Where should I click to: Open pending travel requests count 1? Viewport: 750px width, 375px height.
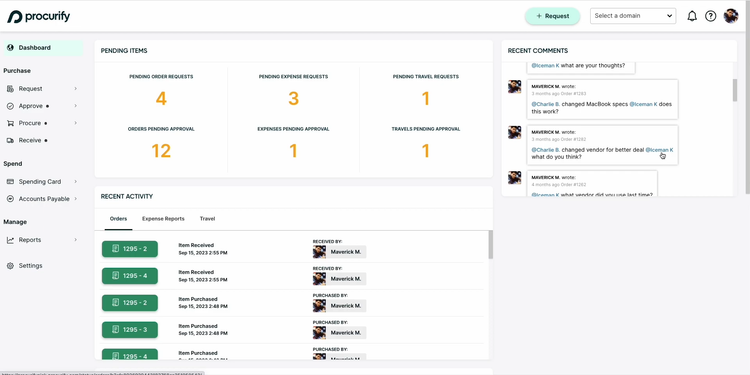426,99
